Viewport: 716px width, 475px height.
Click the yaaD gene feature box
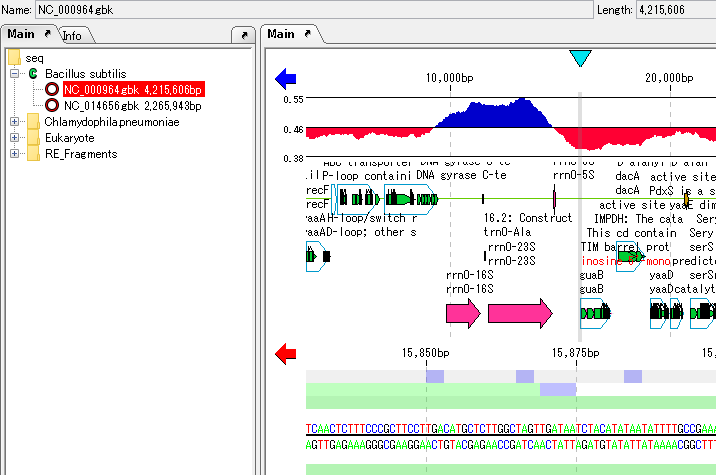point(658,313)
